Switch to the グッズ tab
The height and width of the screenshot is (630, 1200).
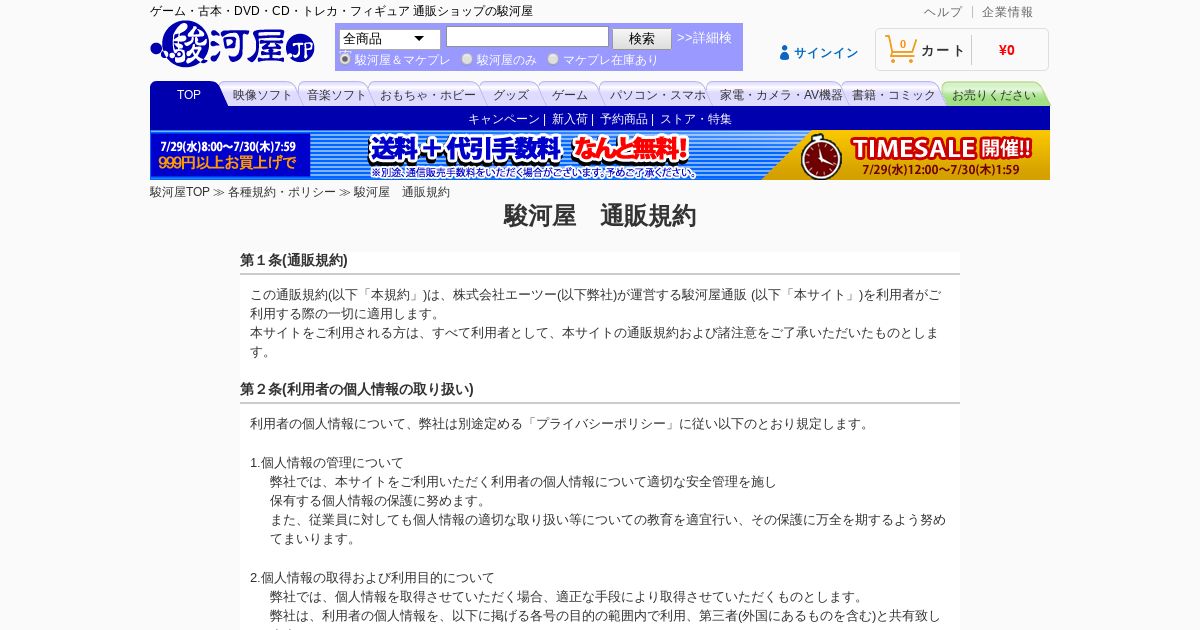coord(511,95)
